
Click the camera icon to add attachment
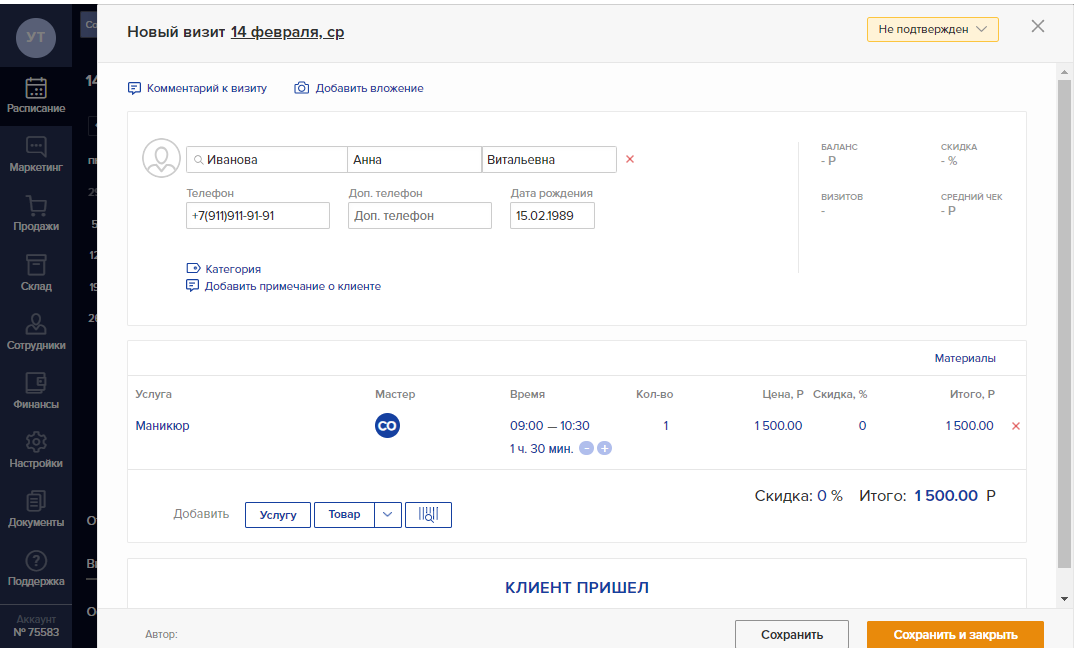(x=302, y=88)
